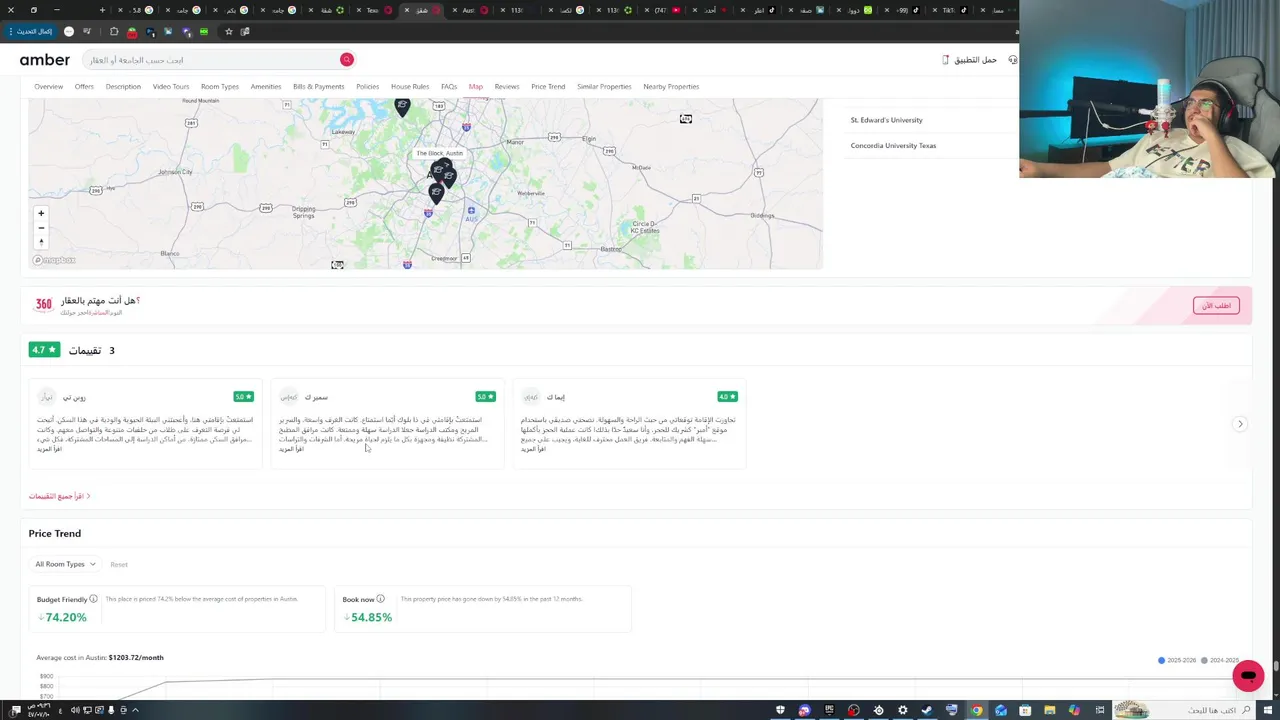Show Book now info tooltip icon
This screenshot has width=1280, height=720.
(x=380, y=599)
